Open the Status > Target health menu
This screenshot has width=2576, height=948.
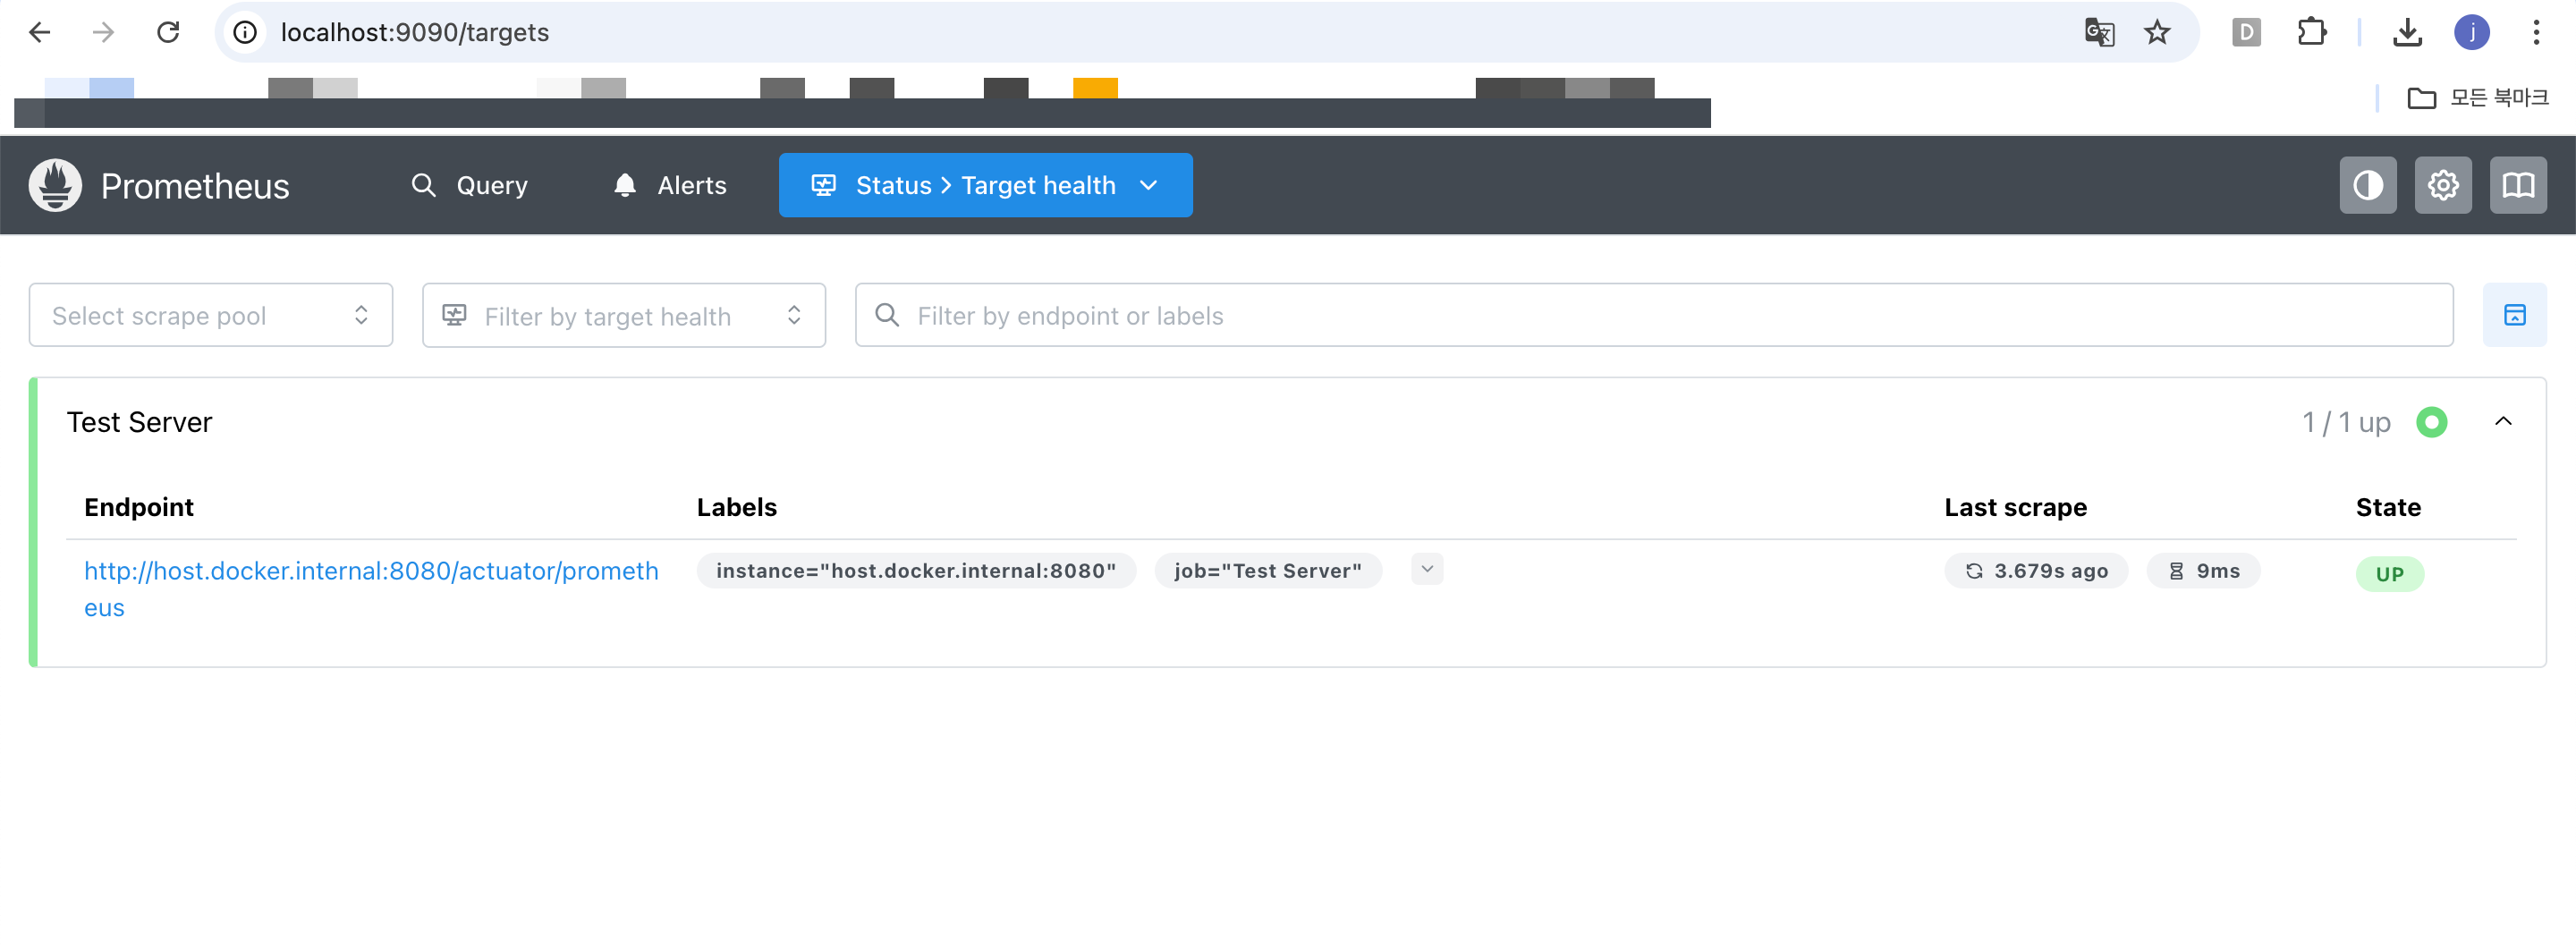[985, 185]
